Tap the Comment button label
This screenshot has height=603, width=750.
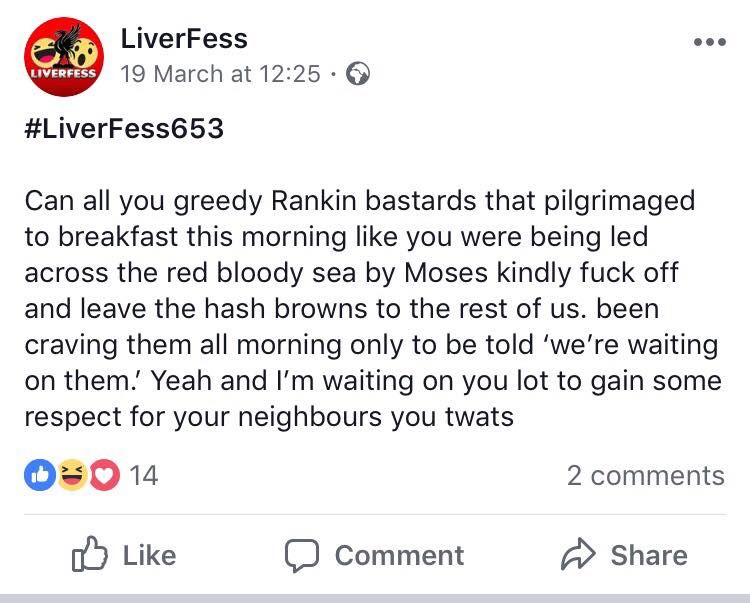pyautogui.click(x=399, y=555)
